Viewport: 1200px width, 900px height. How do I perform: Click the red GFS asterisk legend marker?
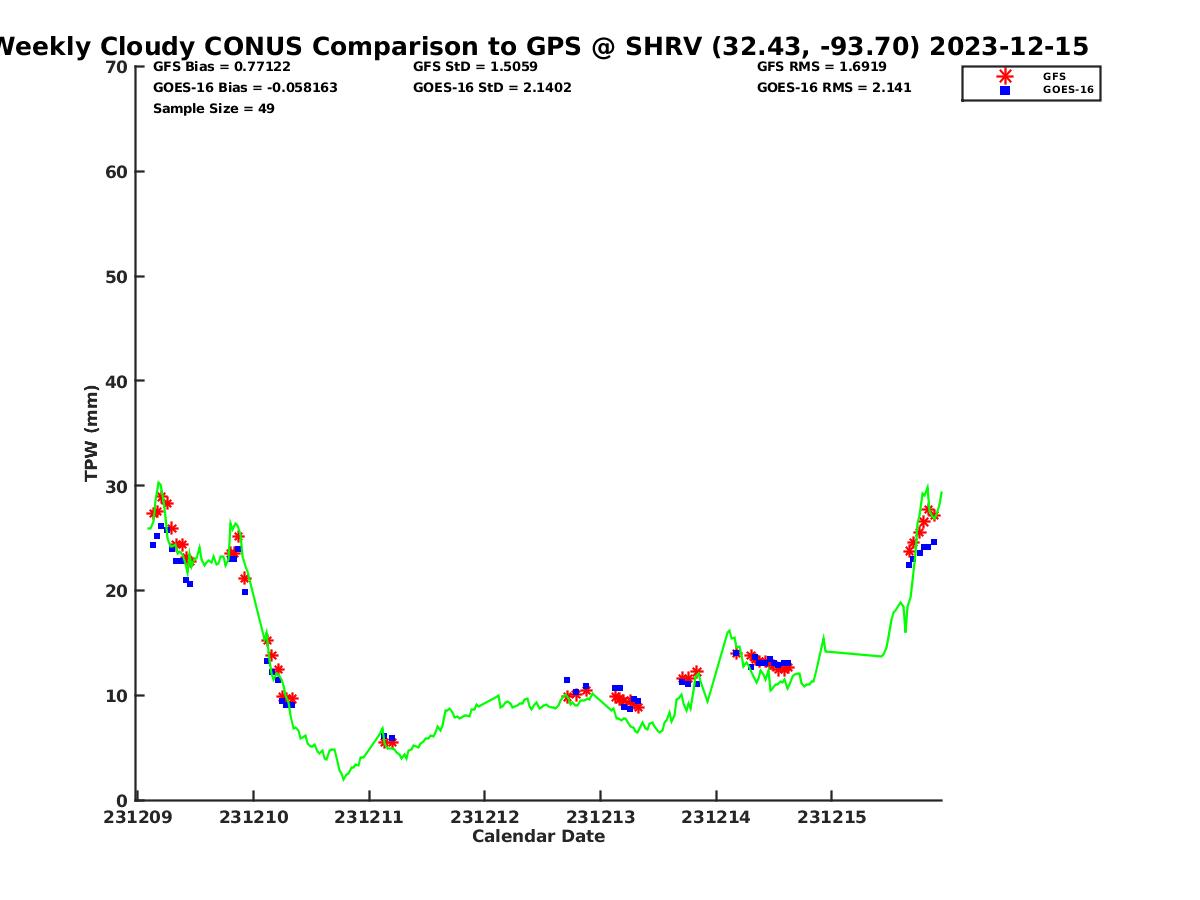pos(1005,76)
